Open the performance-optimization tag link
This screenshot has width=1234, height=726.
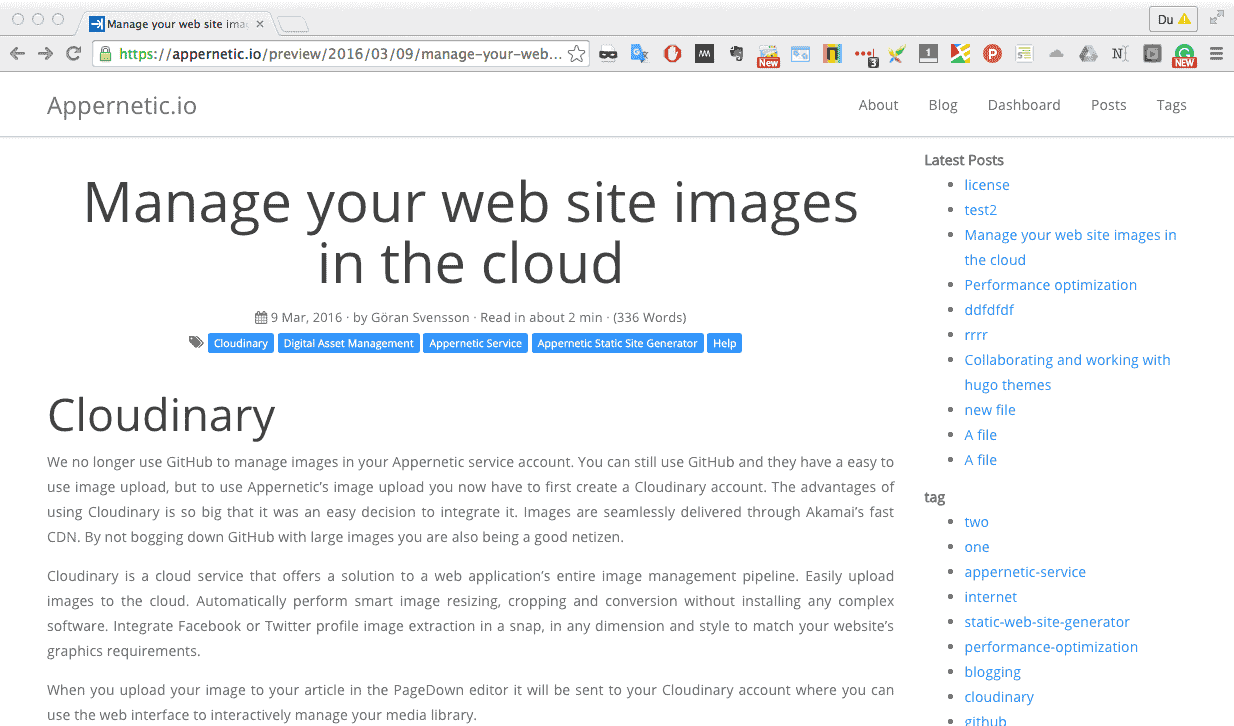pyautogui.click(x=1051, y=647)
